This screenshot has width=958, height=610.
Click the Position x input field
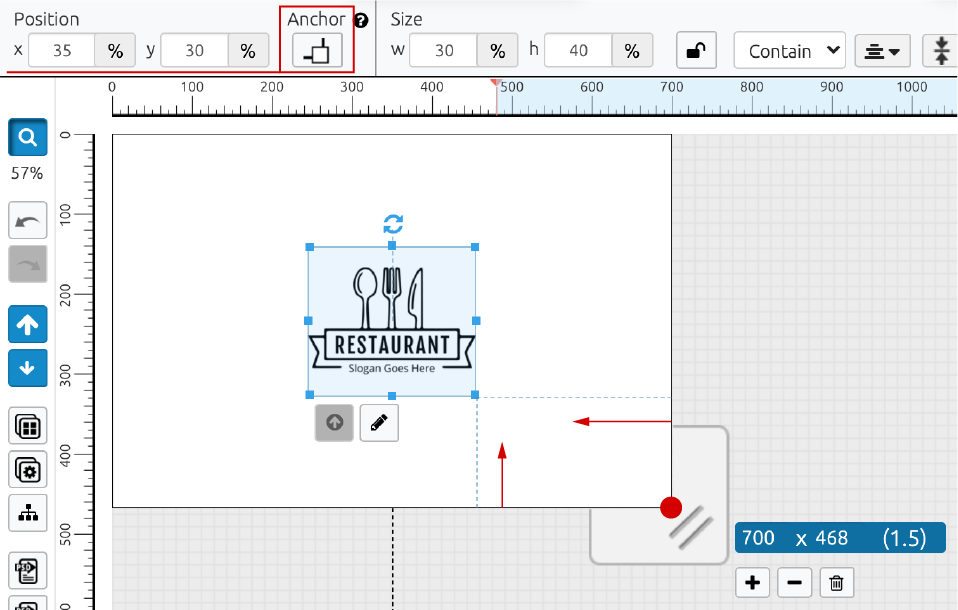tap(62, 50)
